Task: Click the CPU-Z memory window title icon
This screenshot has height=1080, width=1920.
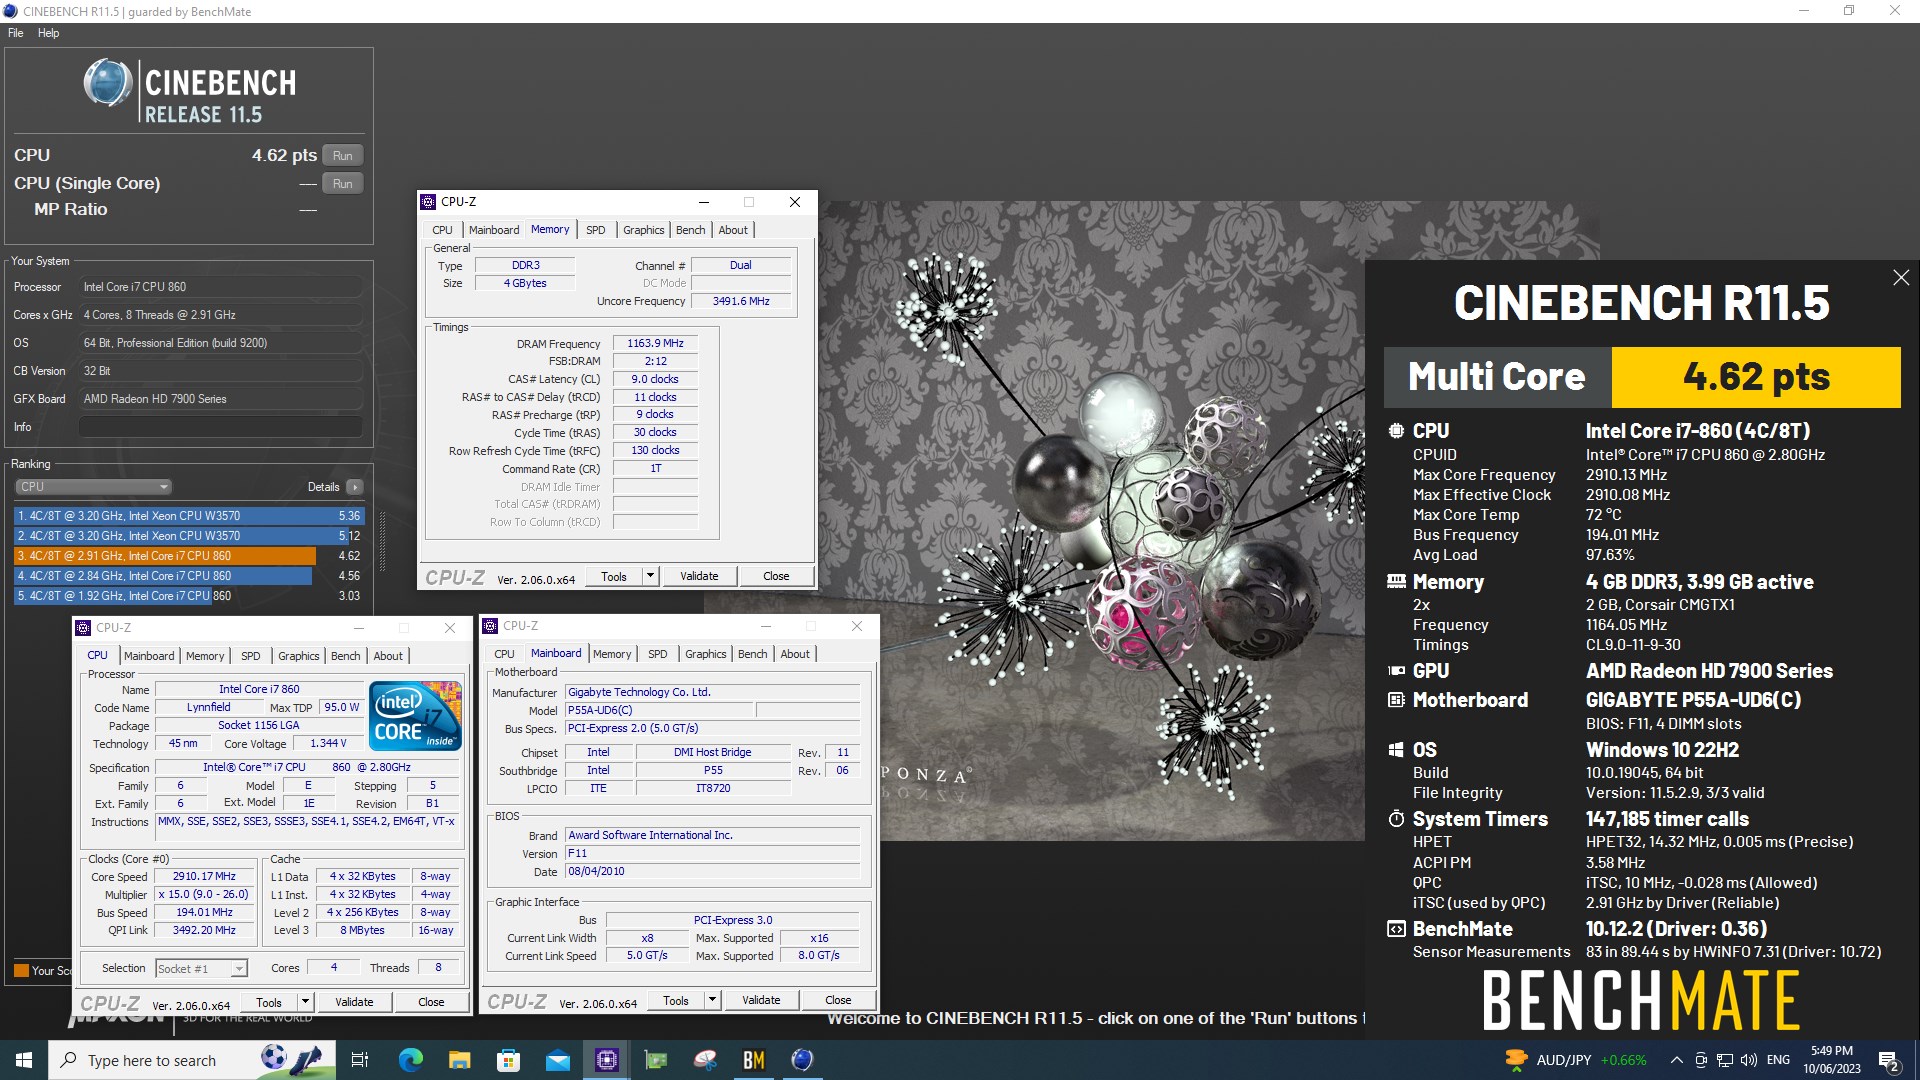Action: pos(428,202)
